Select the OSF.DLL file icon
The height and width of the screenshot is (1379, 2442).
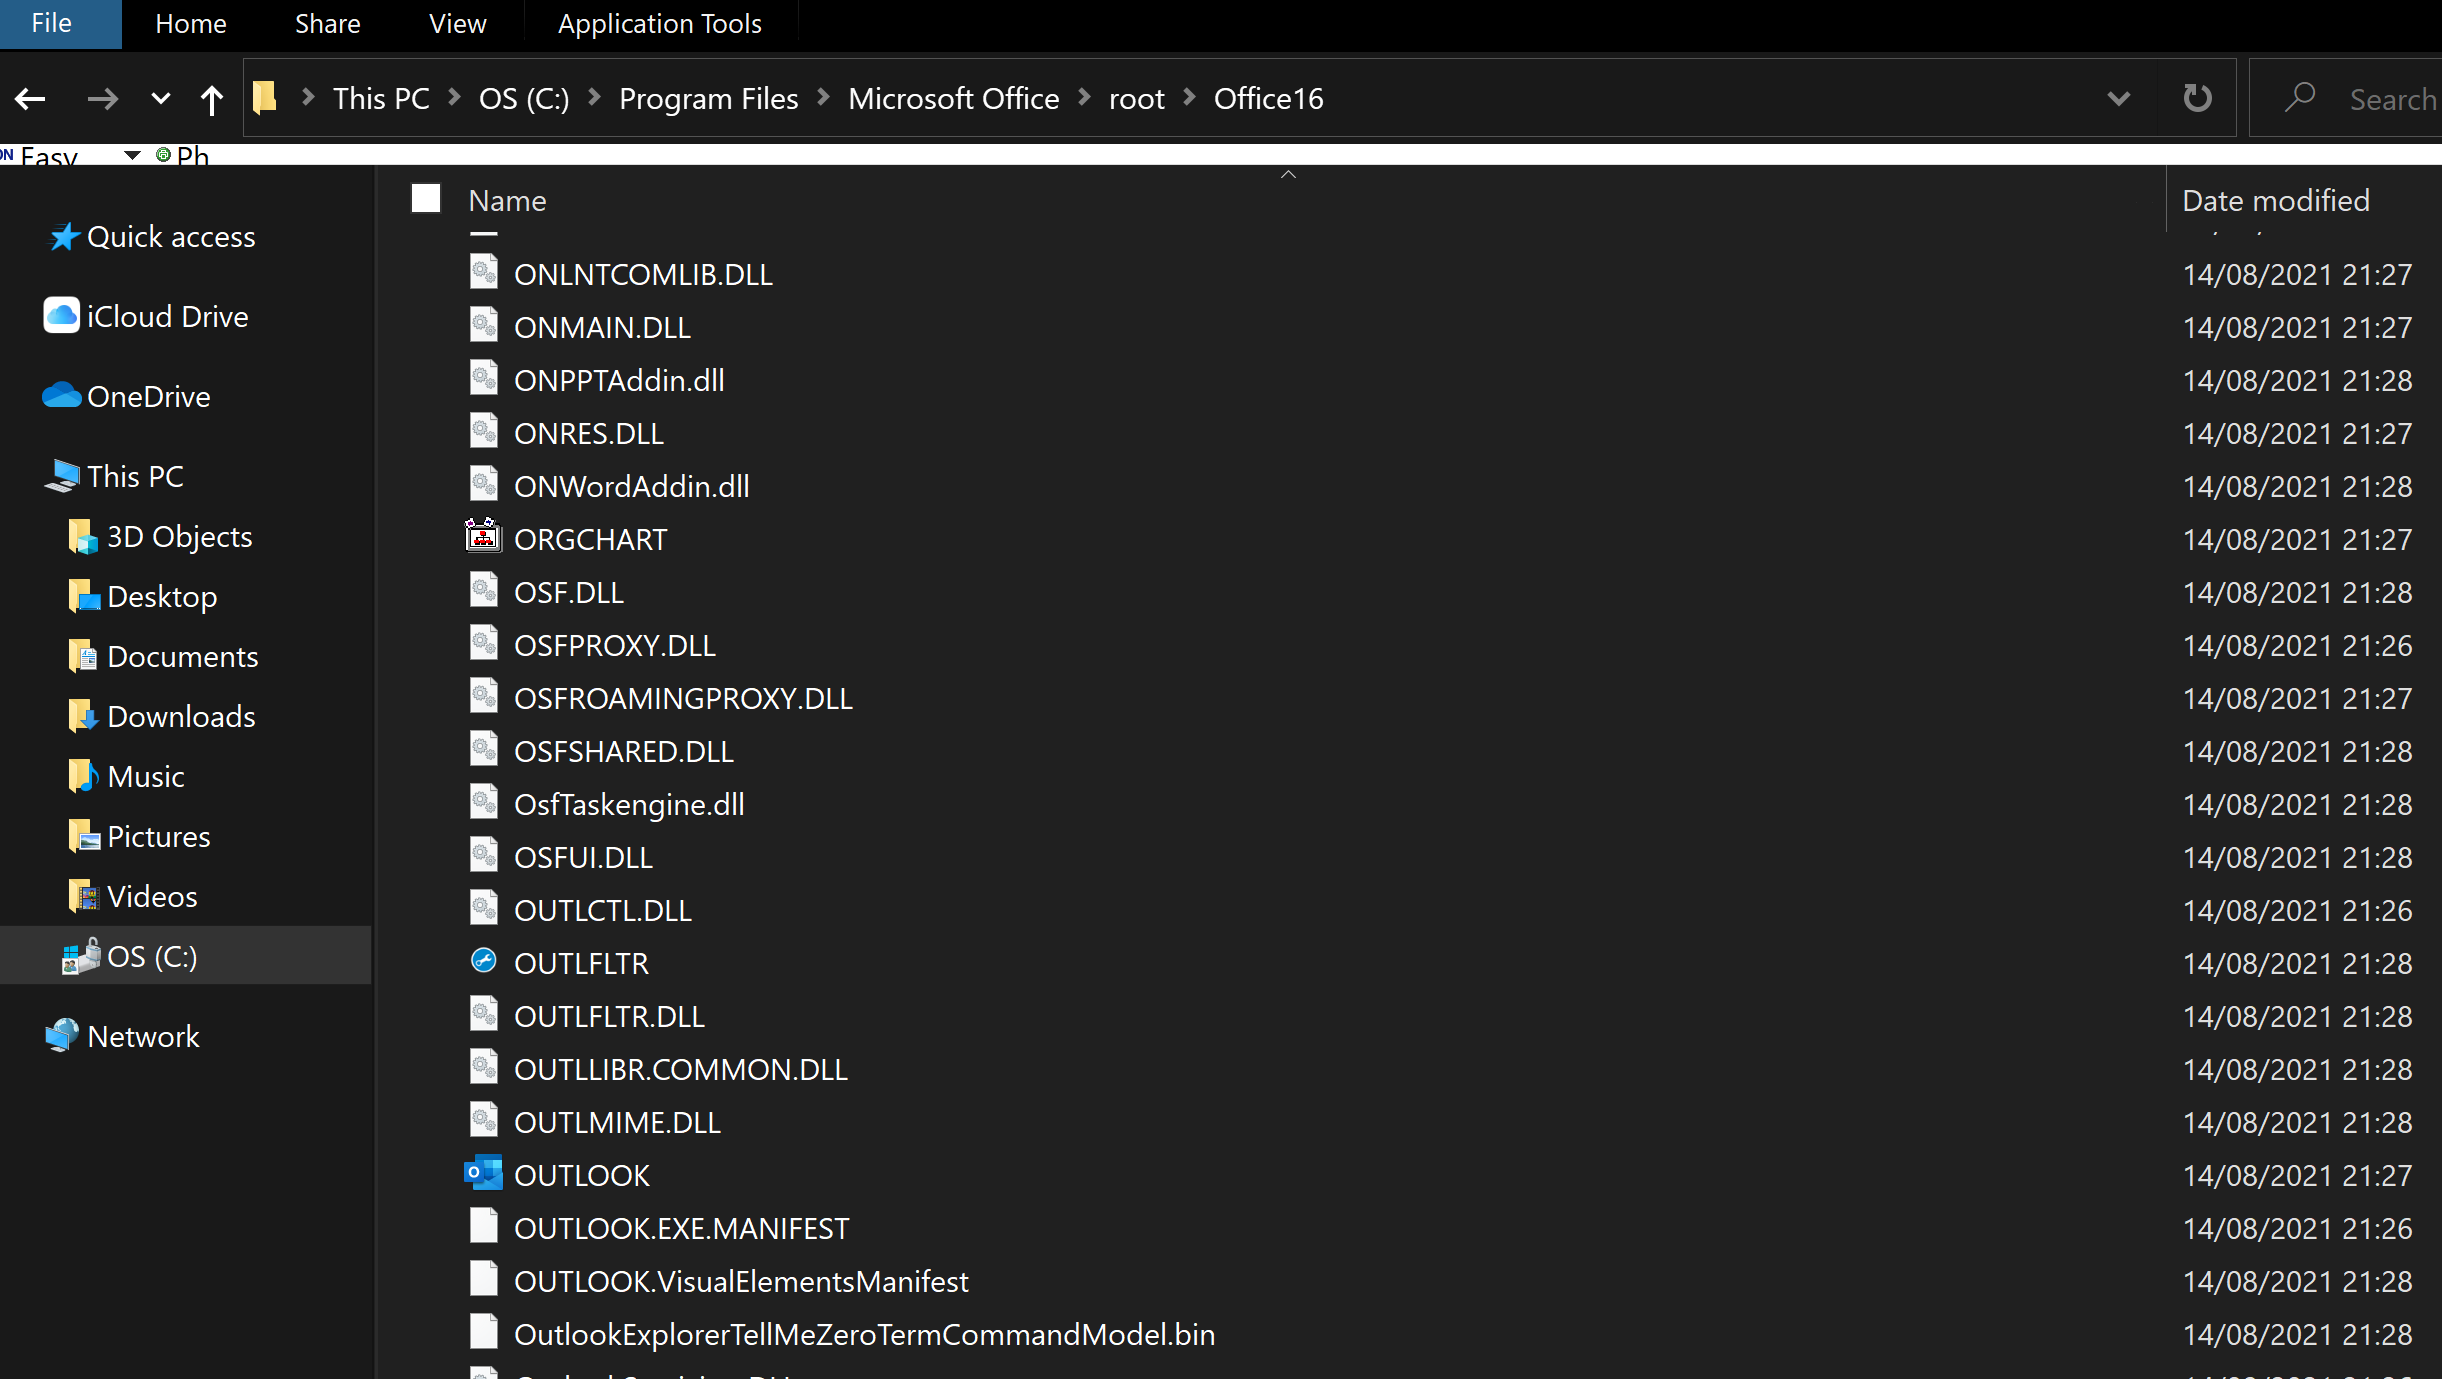click(484, 590)
